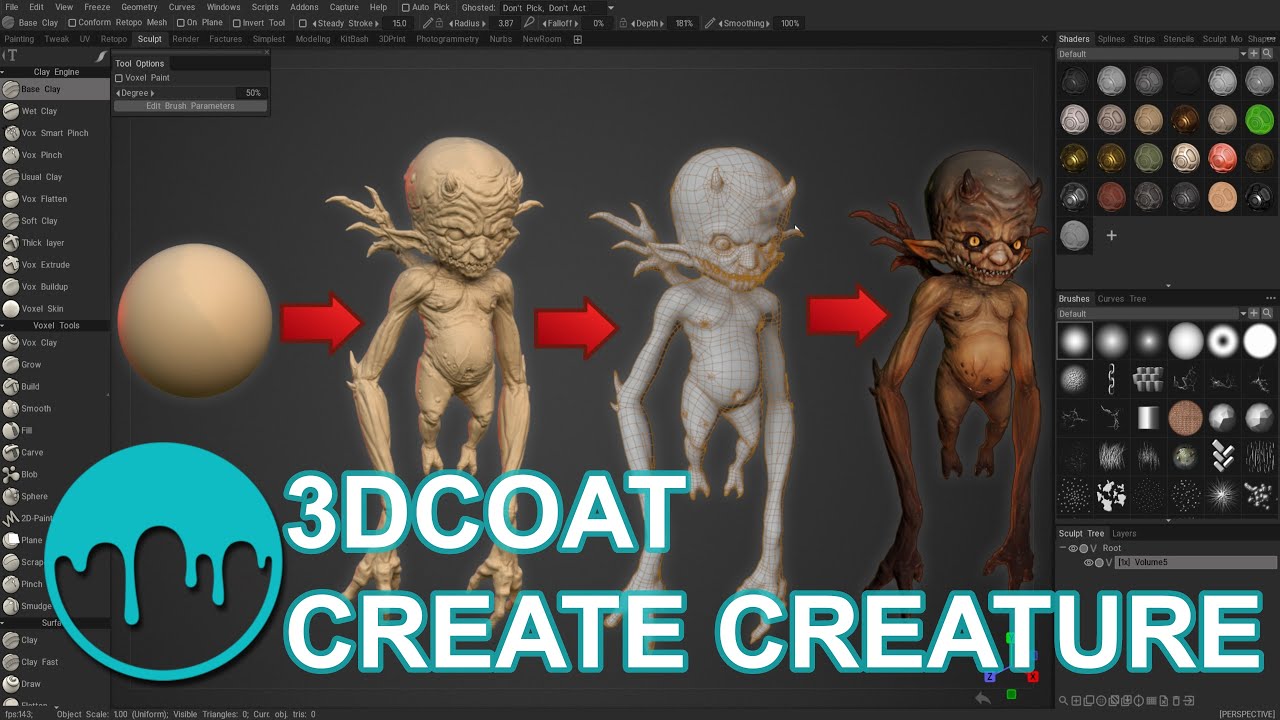Open the Brushes Default folder dropdown
The height and width of the screenshot is (720, 1280).
click(x=1152, y=314)
